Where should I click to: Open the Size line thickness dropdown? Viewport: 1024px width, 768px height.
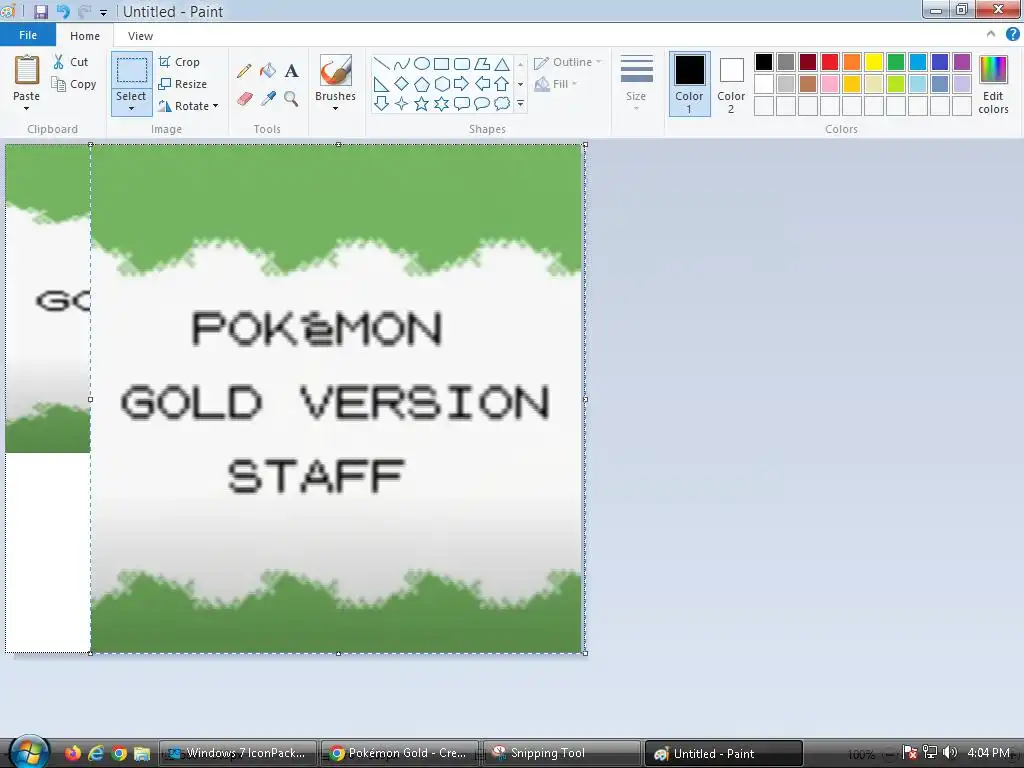pos(636,83)
